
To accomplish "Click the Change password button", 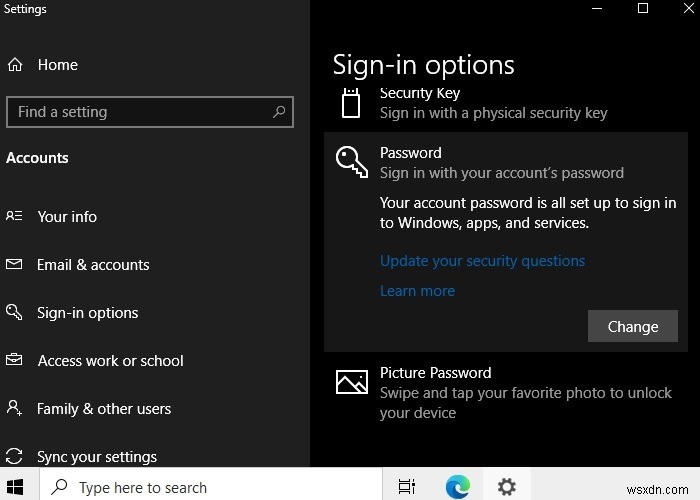I will tap(633, 326).
